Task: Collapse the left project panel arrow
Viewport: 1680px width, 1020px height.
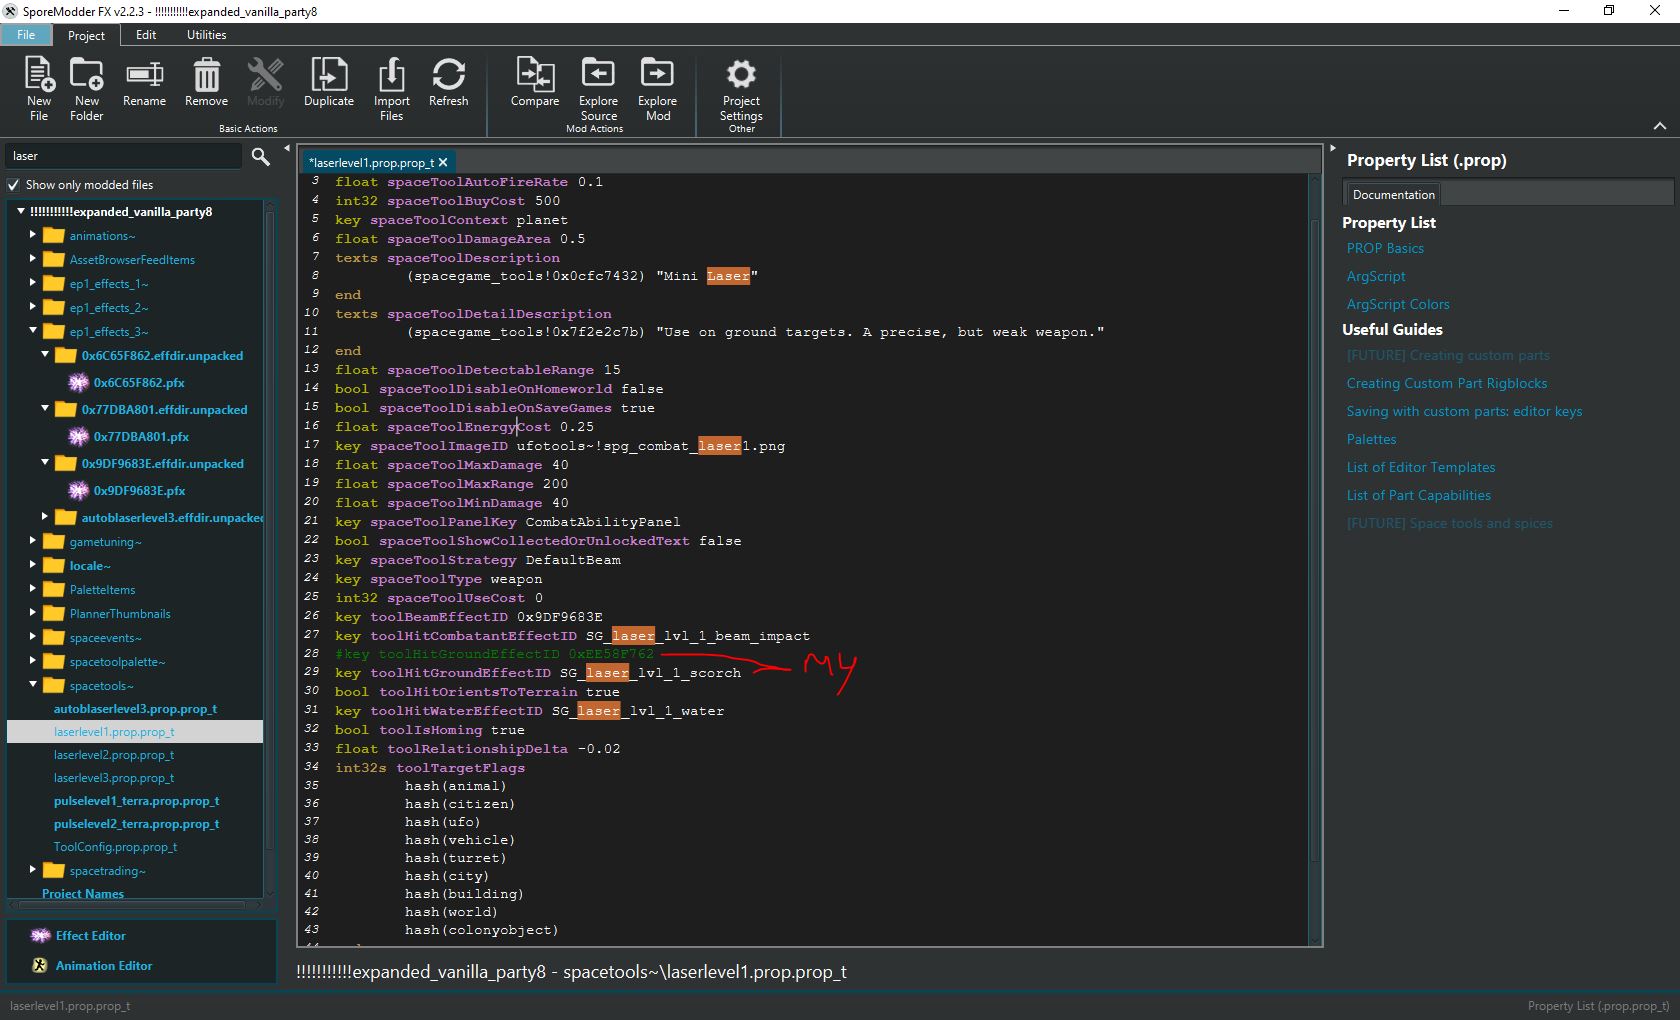Action: [x=287, y=148]
